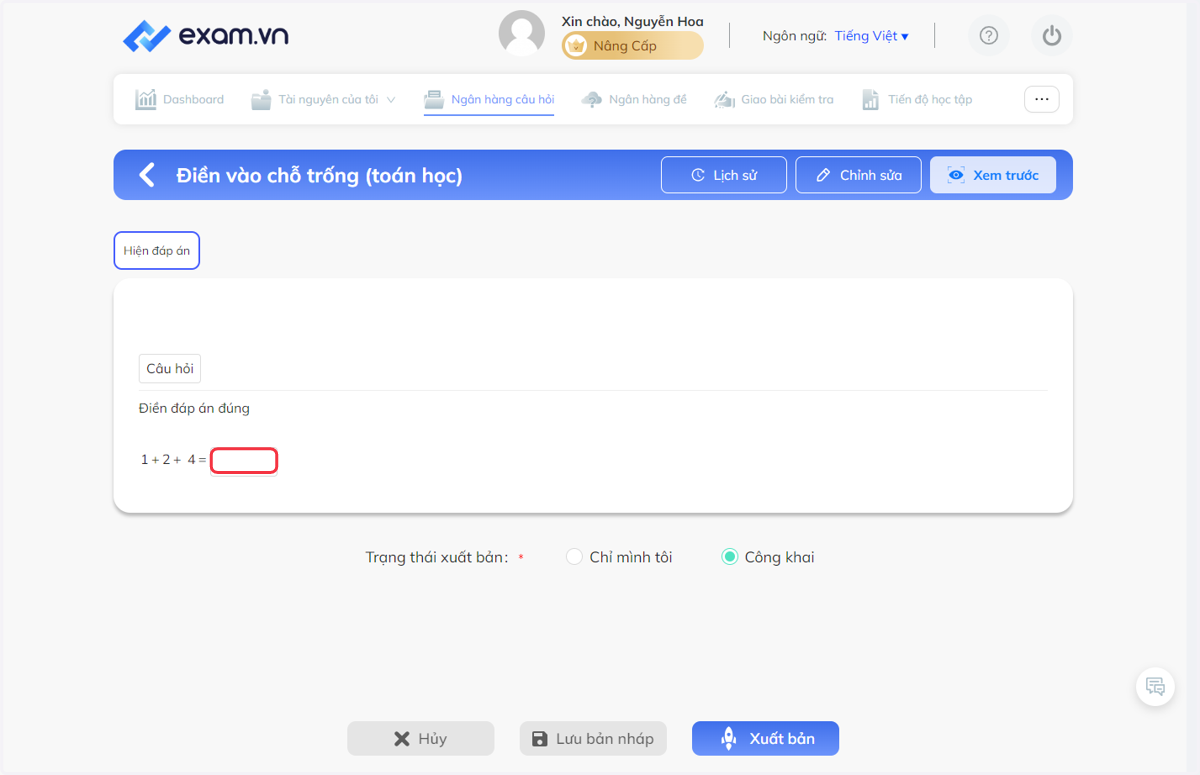Click the Nâng Cấp upgrade button
Image resolution: width=1200 pixels, height=775 pixels.
point(633,46)
